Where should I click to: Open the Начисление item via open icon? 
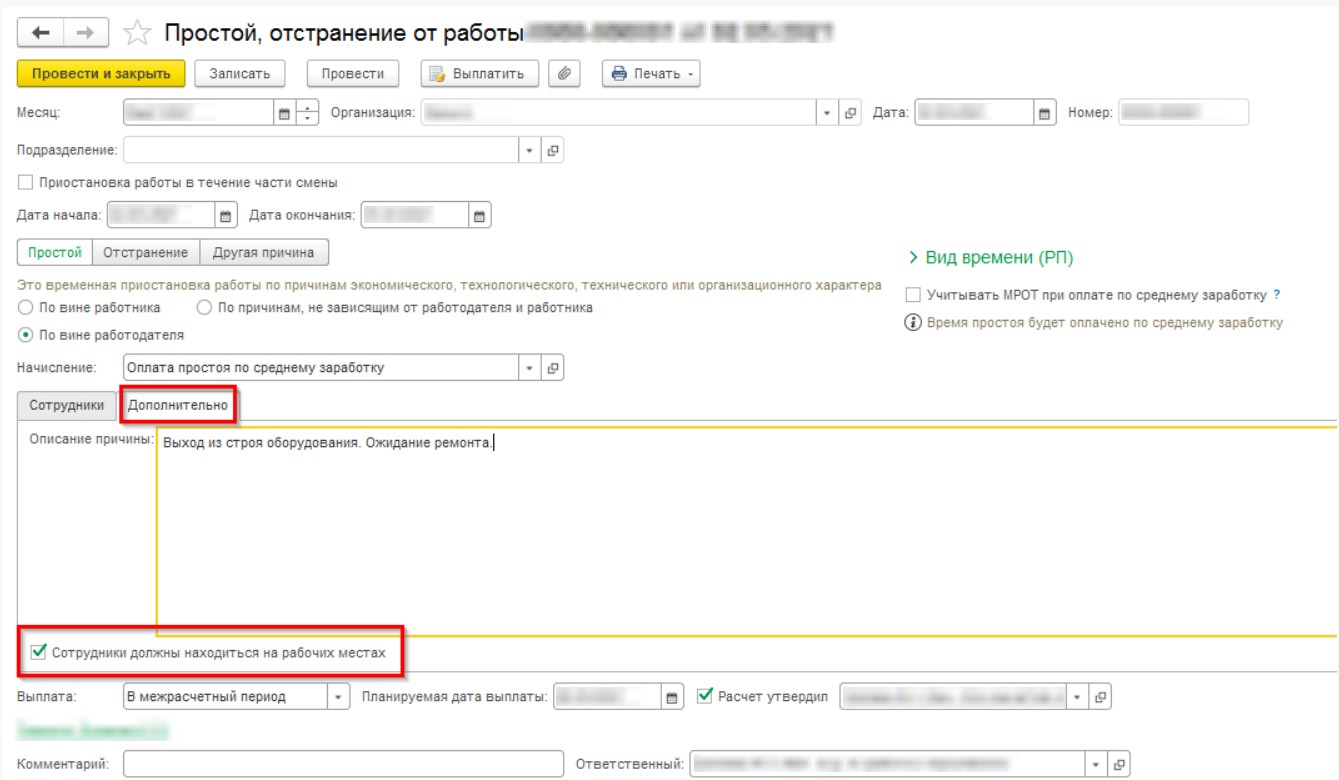pos(552,368)
